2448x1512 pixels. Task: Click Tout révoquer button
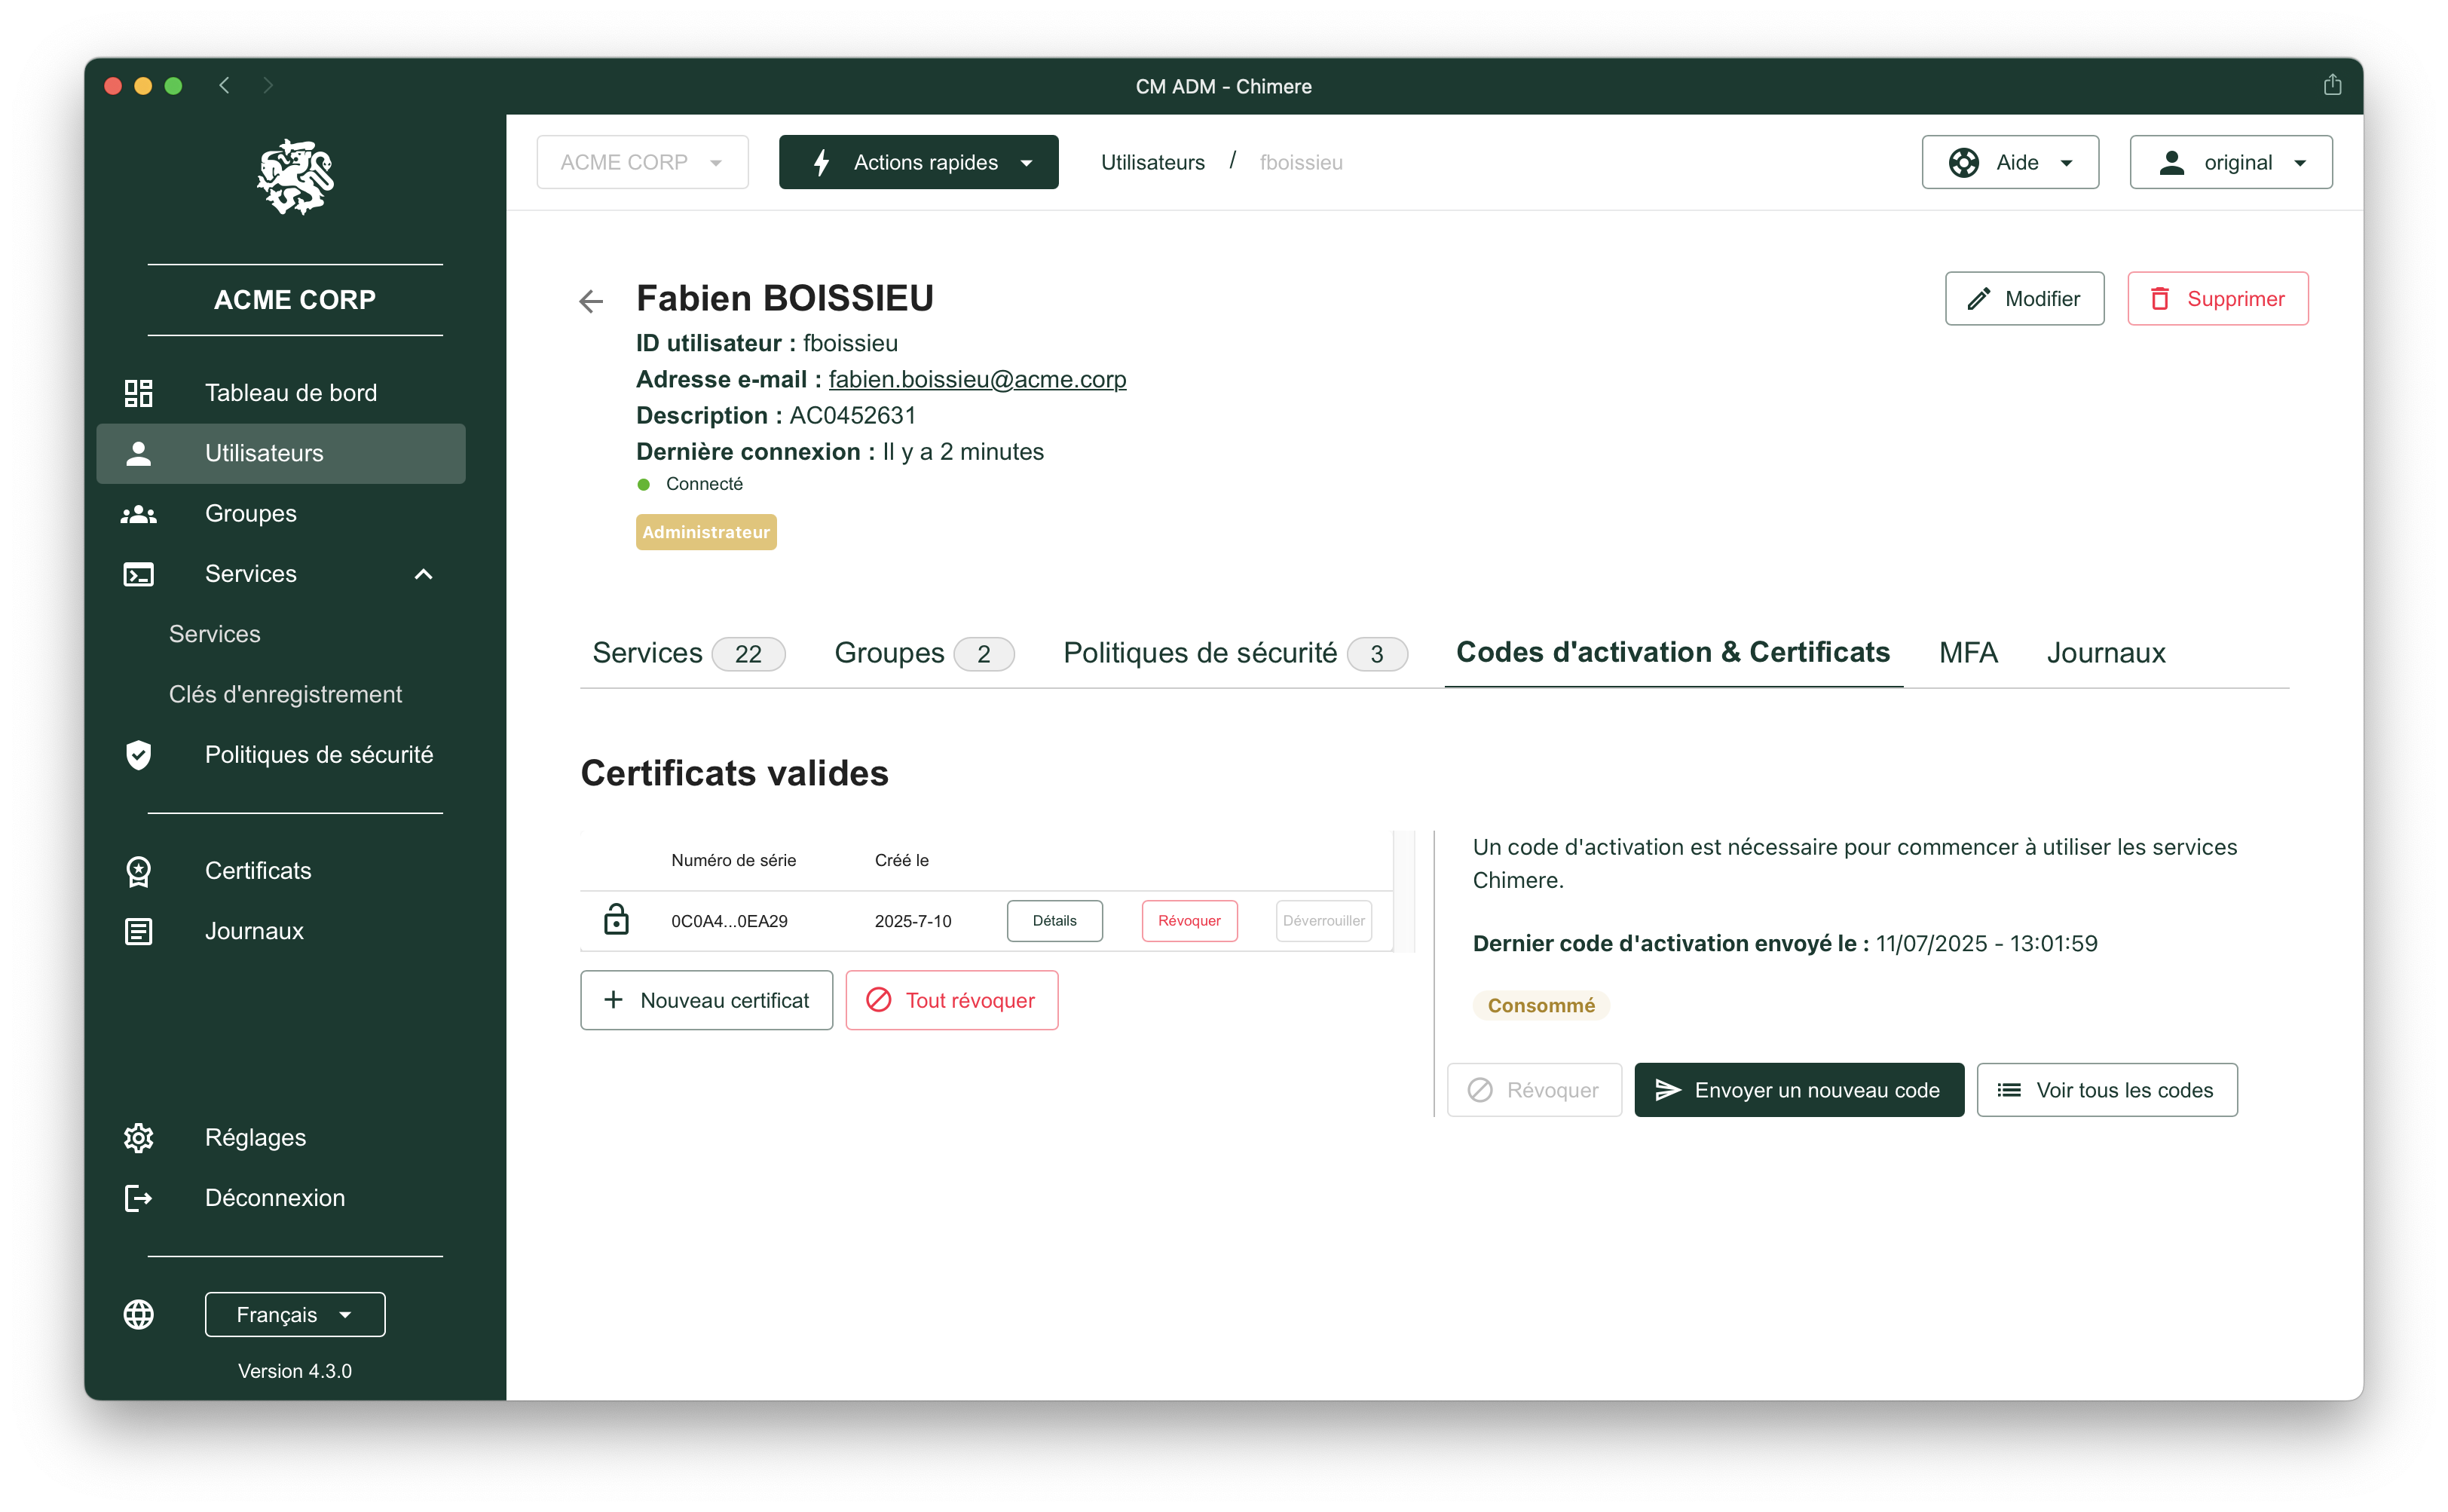951,1000
